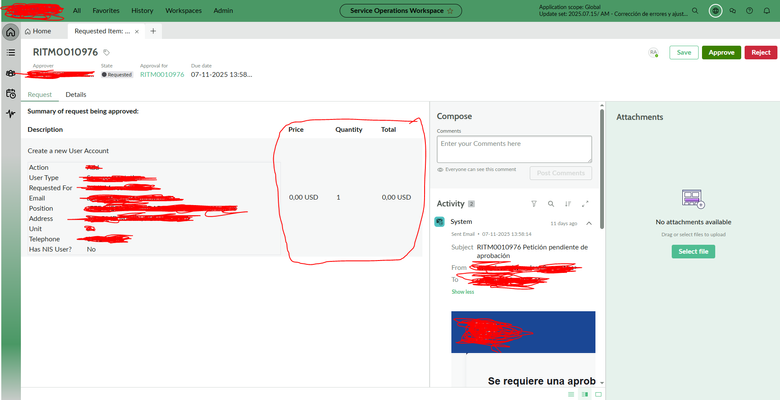Screen dimensions: 780x400
Task: Open the notifications bell icon
Action: click(767, 10)
